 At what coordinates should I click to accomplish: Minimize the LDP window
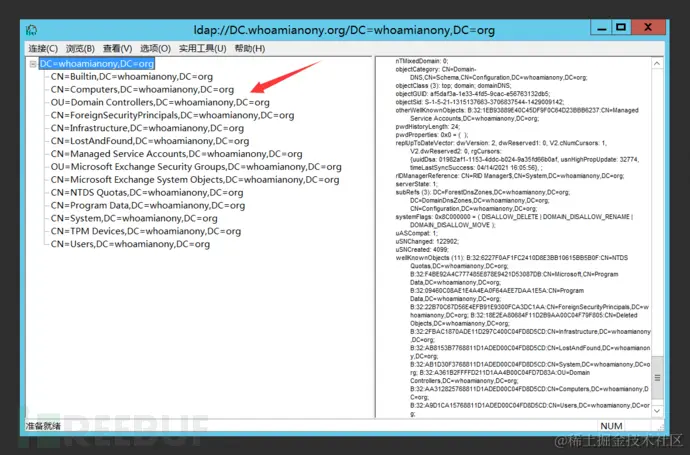601,28
